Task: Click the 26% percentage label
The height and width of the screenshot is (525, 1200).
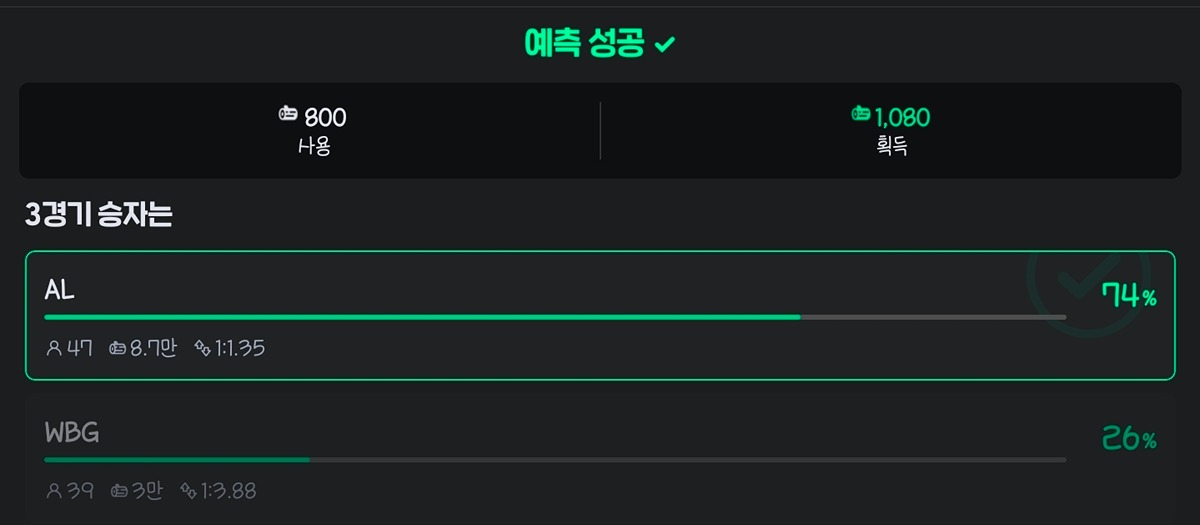Action: [1129, 438]
